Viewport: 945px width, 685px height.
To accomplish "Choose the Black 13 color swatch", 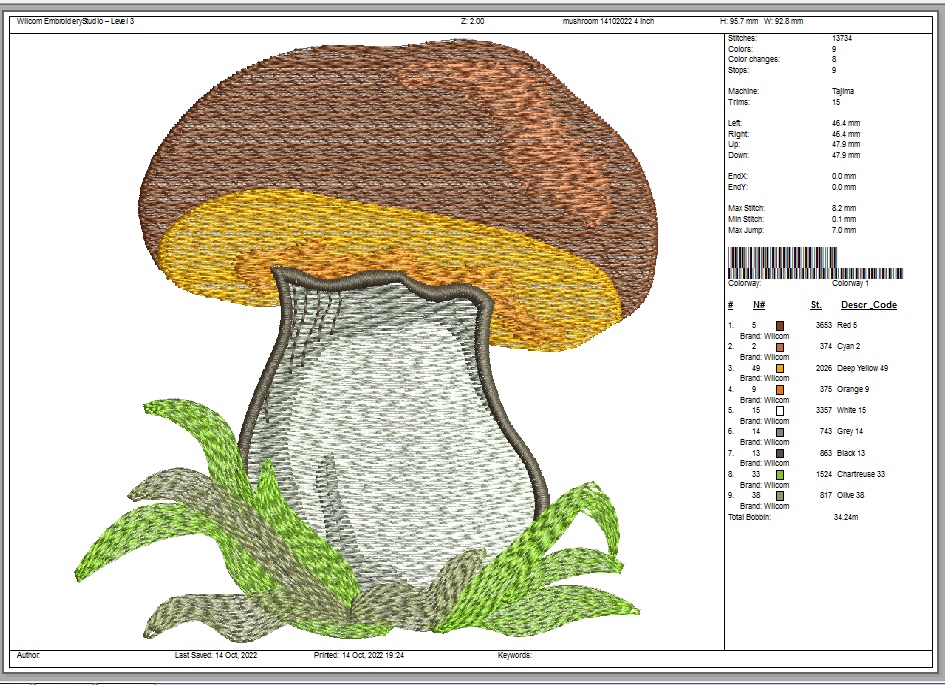I will (780, 453).
